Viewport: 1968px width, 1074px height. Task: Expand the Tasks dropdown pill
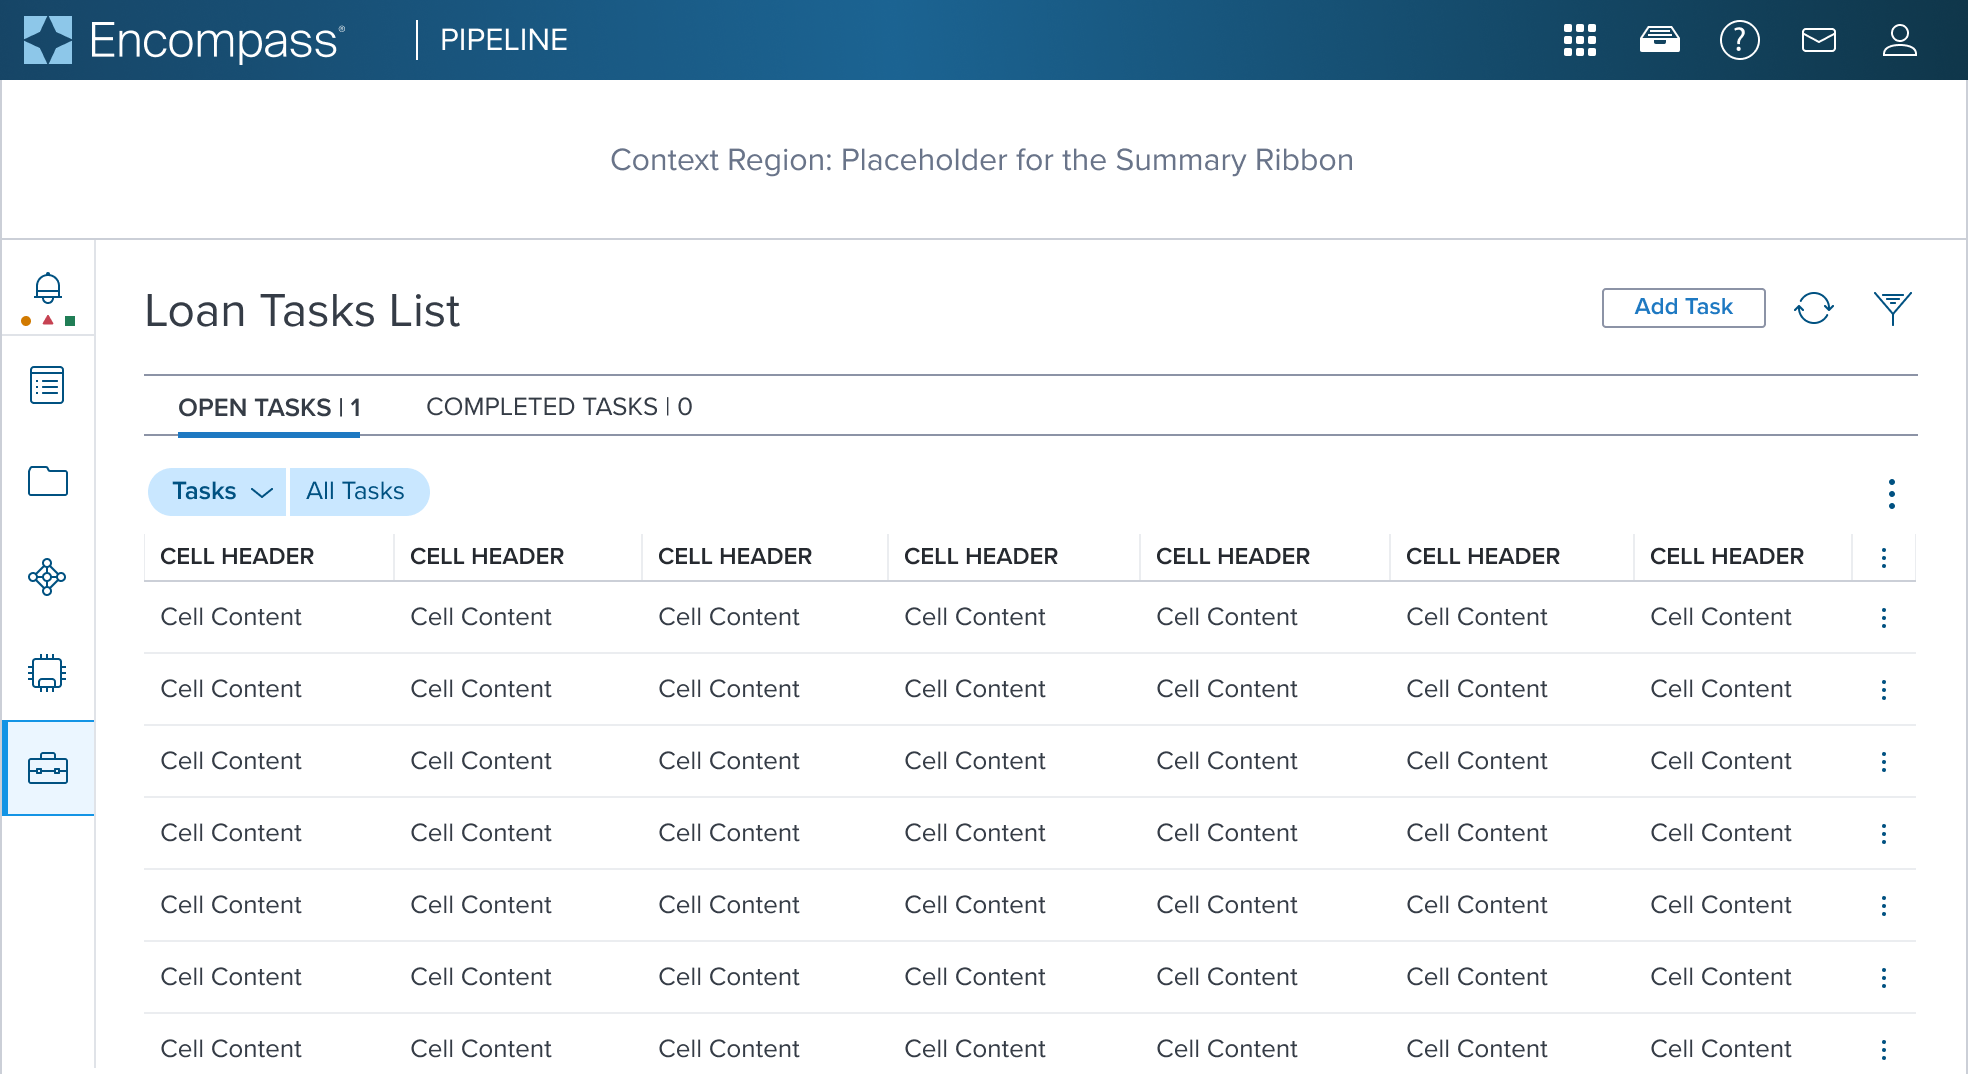pyautogui.click(x=217, y=492)
